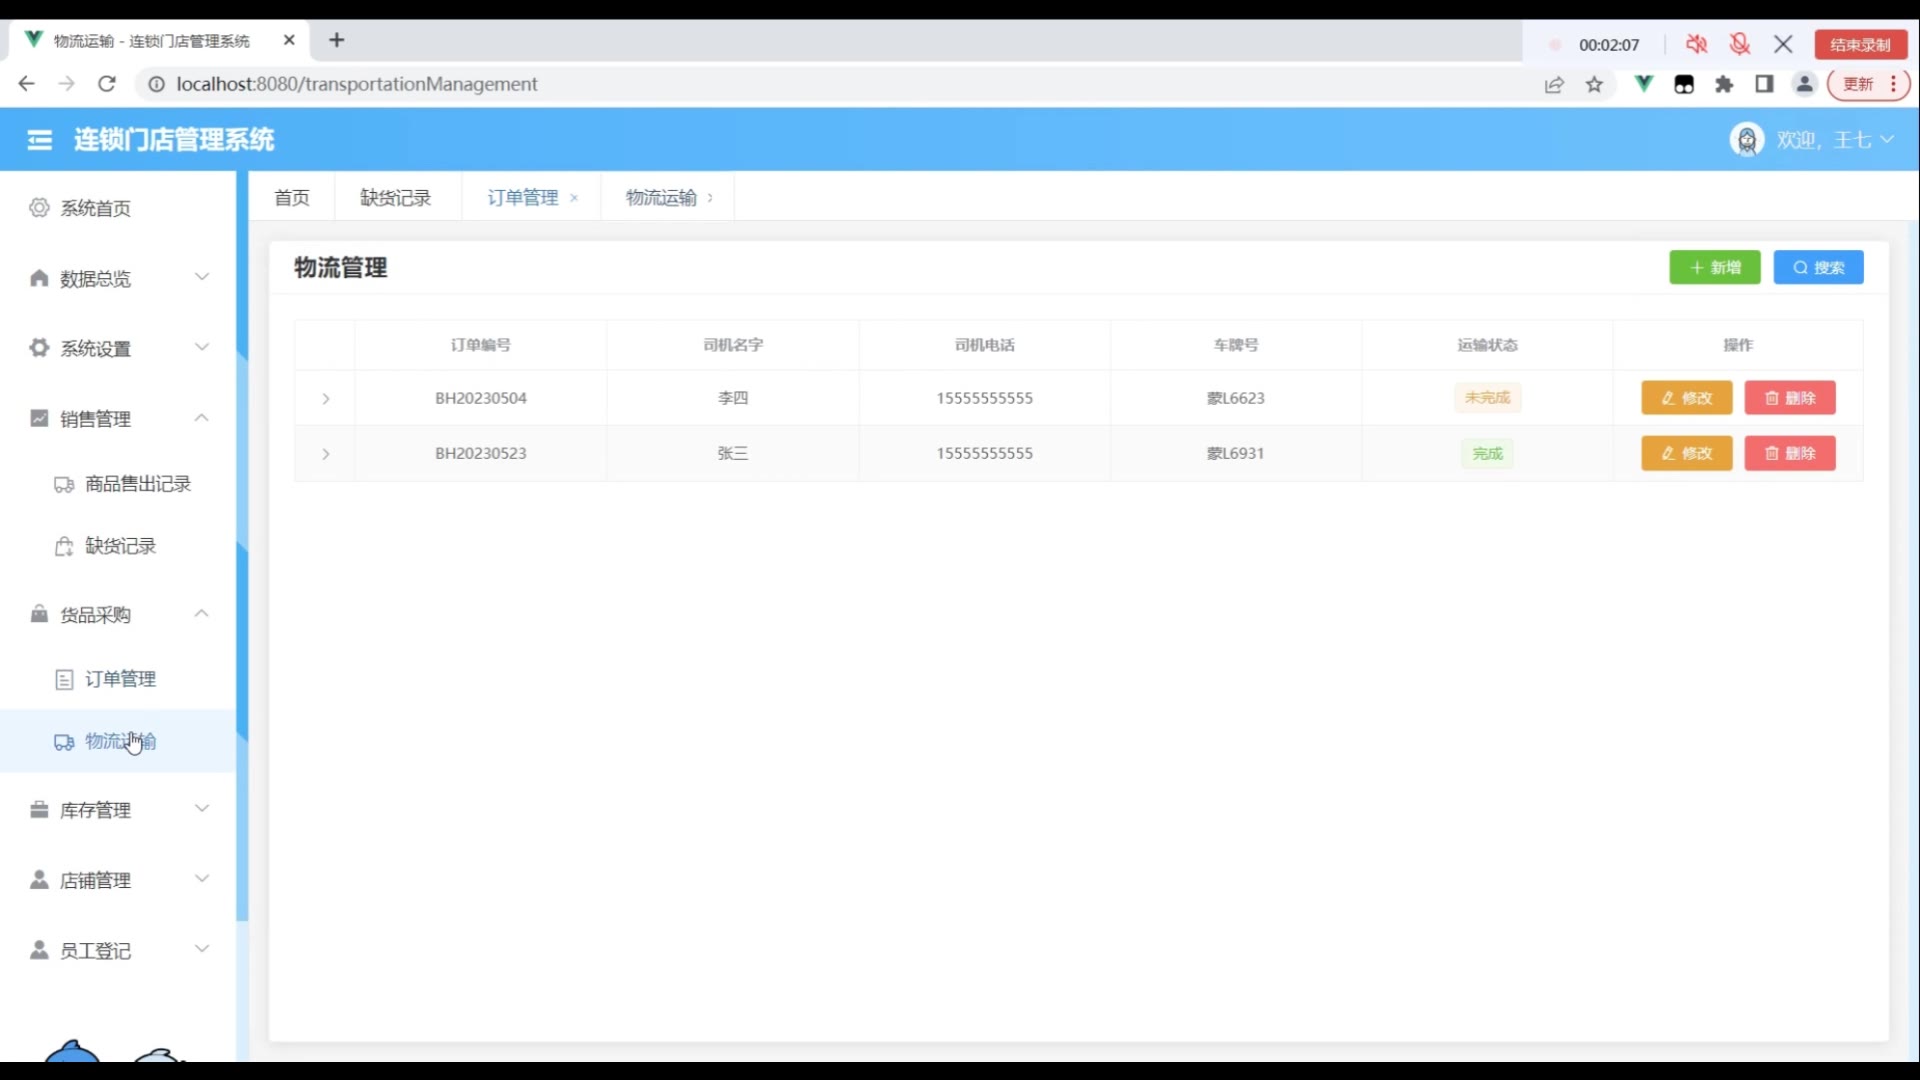Switch to the 缺货记录 tab
1920x1080 pixels.
point(395,198)
